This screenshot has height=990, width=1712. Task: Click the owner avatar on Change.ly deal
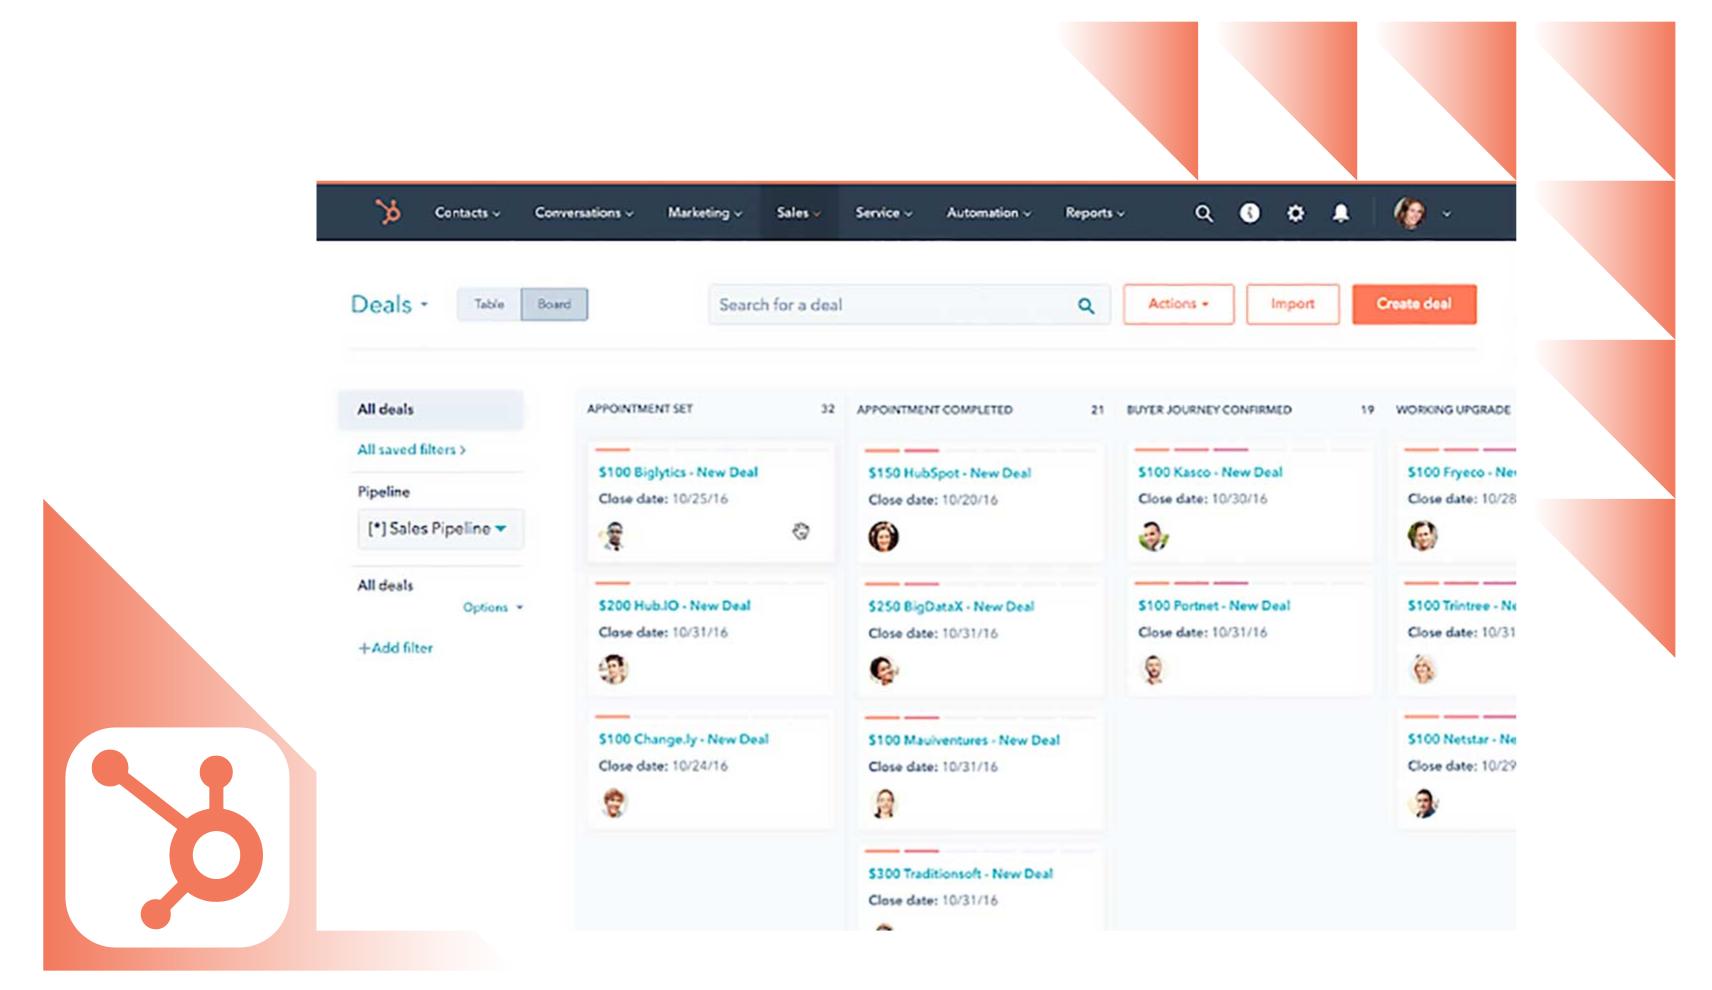[614, 802]
